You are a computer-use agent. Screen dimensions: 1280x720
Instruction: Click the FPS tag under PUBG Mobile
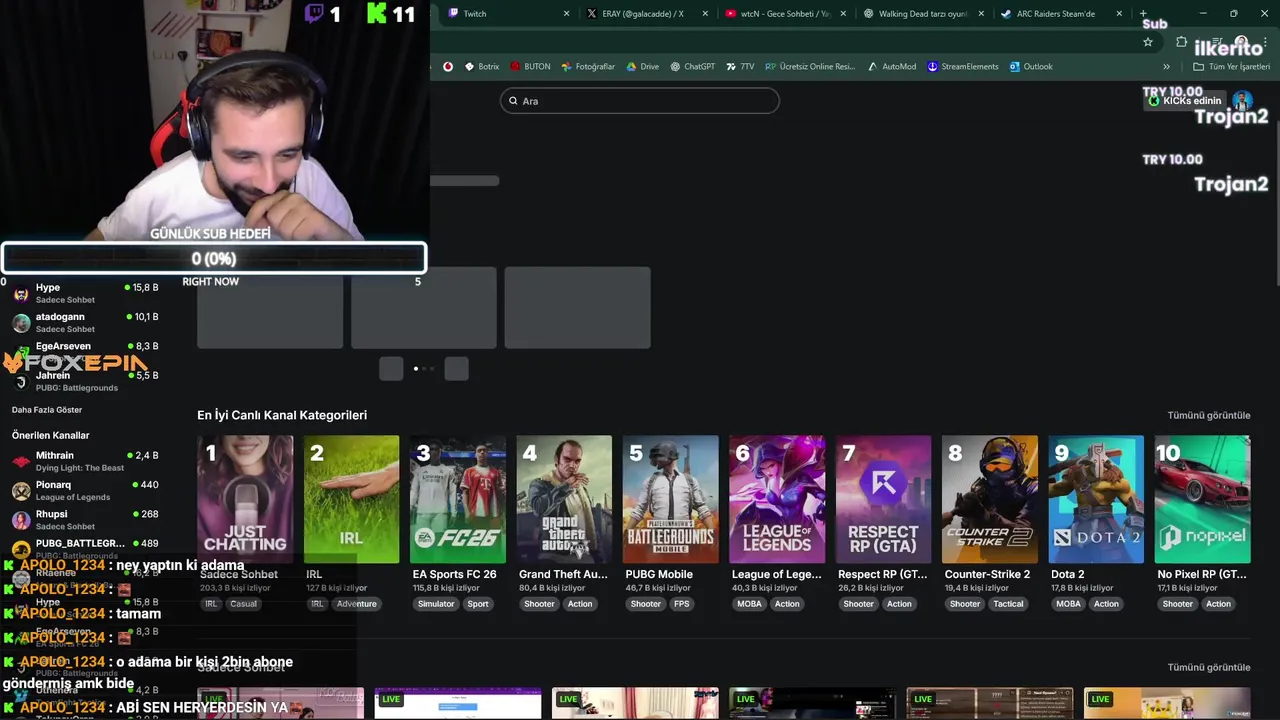(681, 604)
